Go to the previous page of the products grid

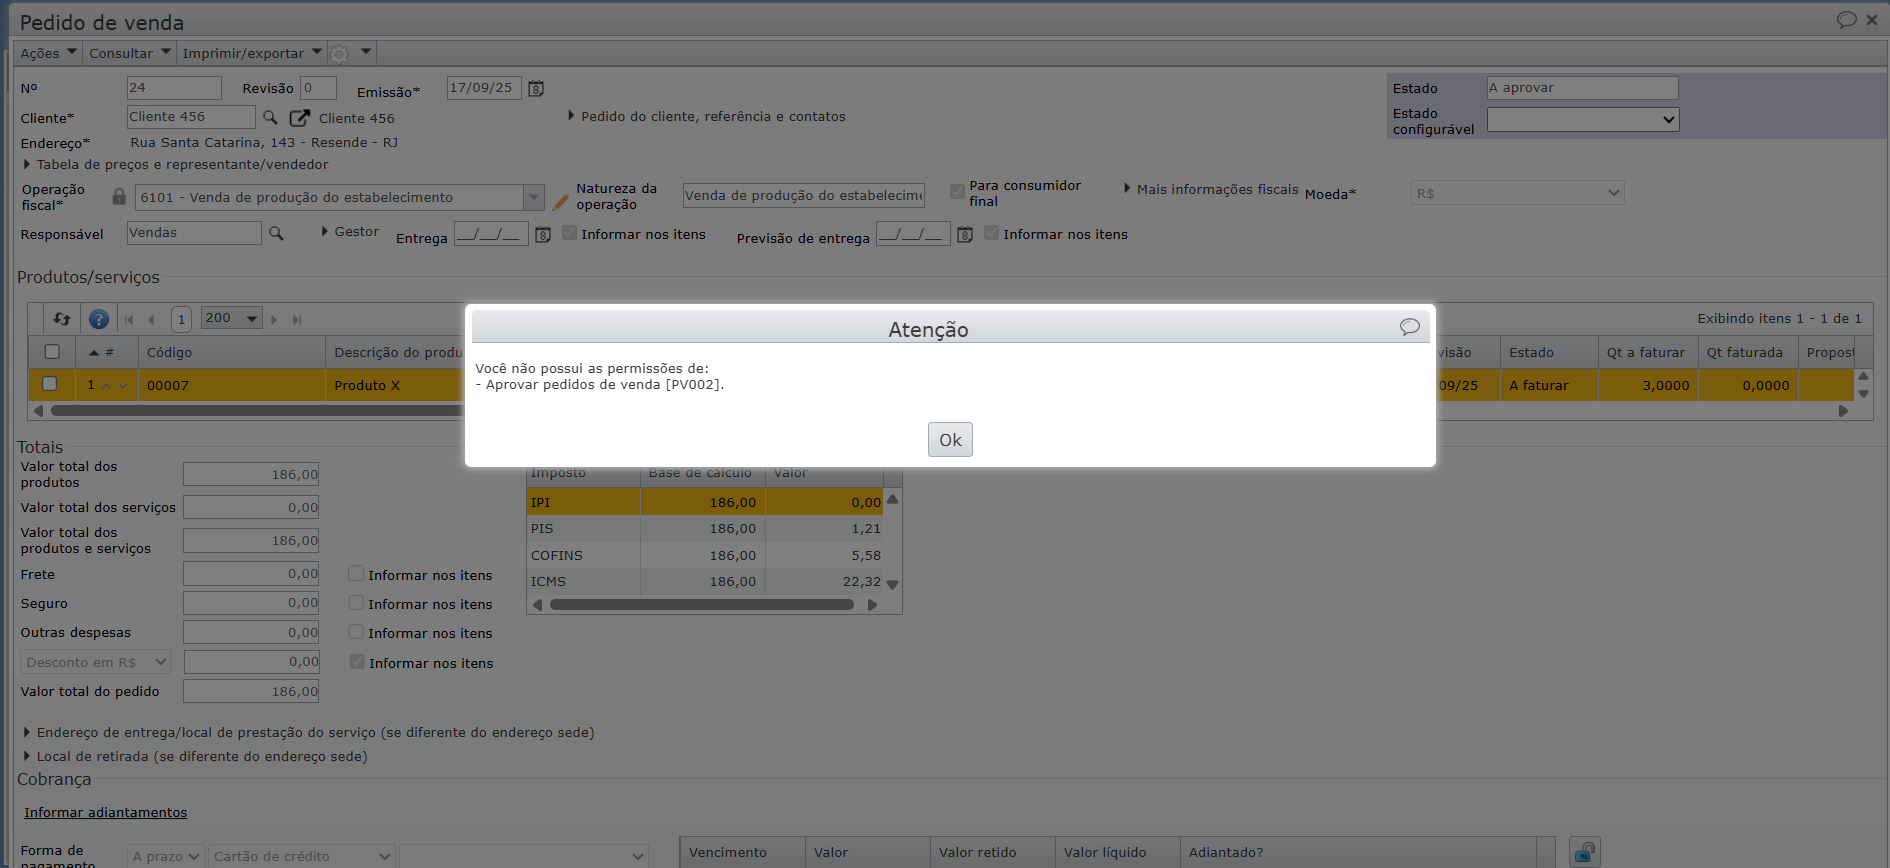tap(151, 320)
